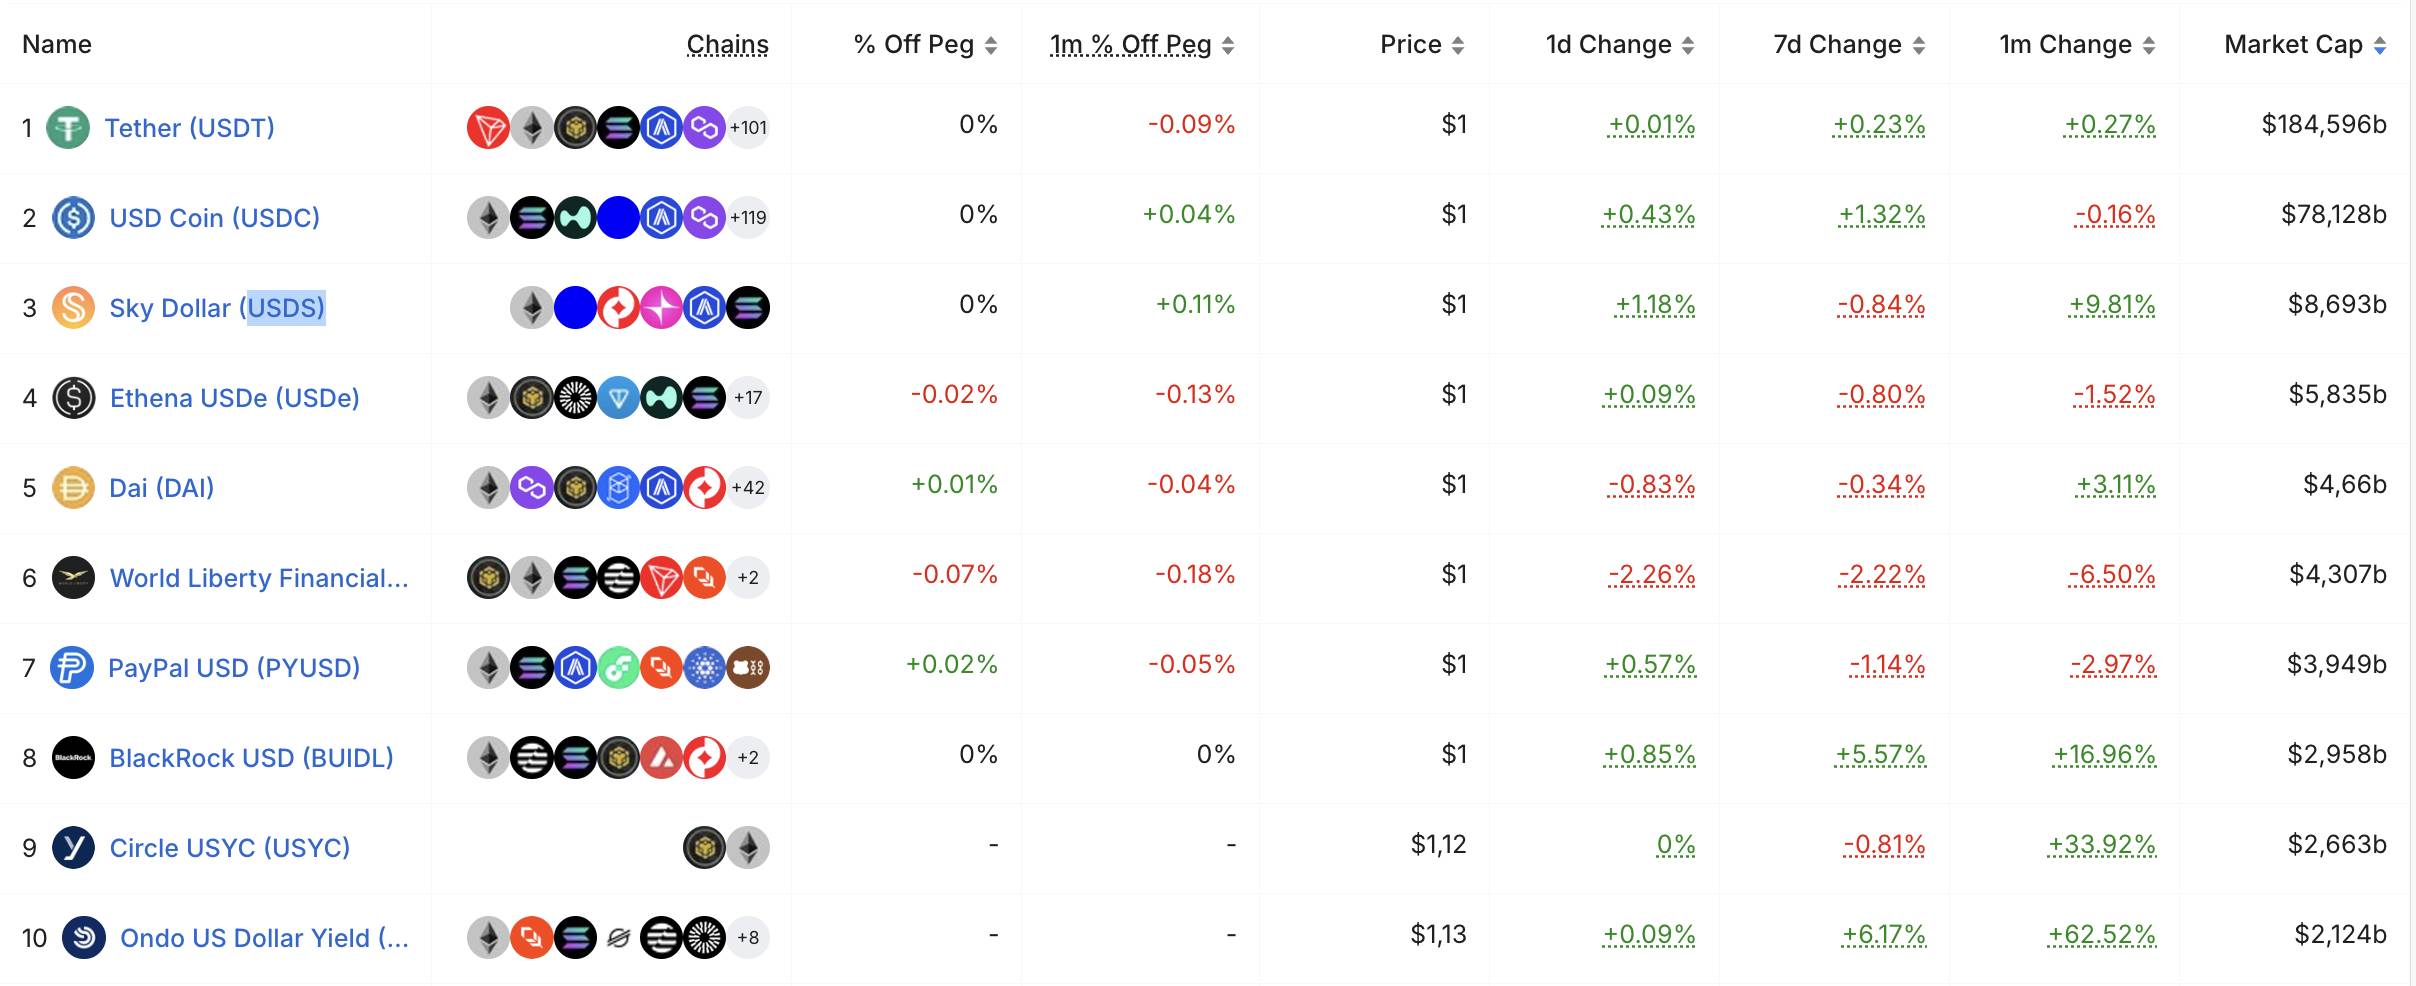Viewport: 2416px width, 986px height.
Task: Open the Ondo US Dollar Yield link
Action: click(x=264, y=938)
